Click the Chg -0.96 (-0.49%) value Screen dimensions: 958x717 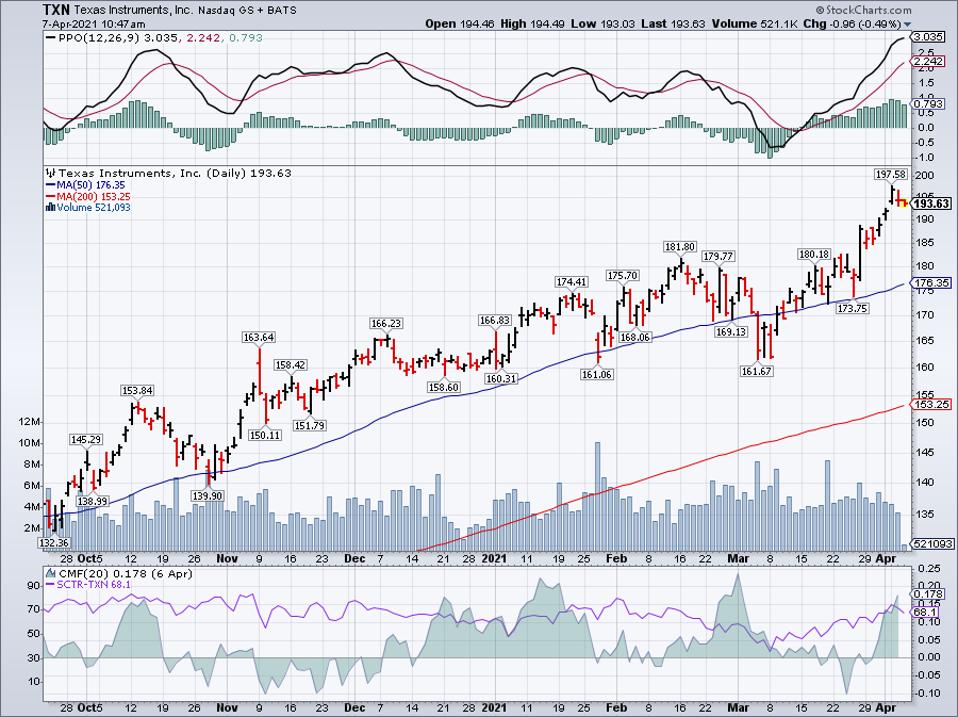[852, 24]
